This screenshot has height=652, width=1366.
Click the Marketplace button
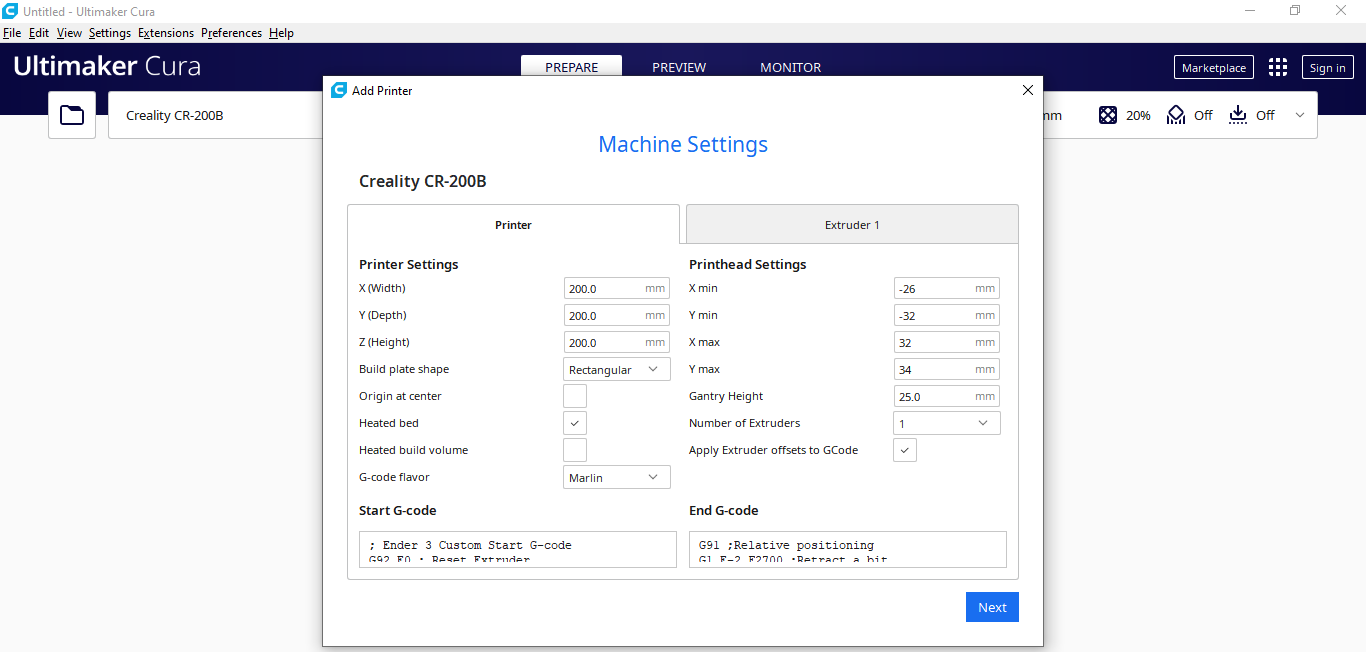pyautogui.click(x=1213, y=68)
